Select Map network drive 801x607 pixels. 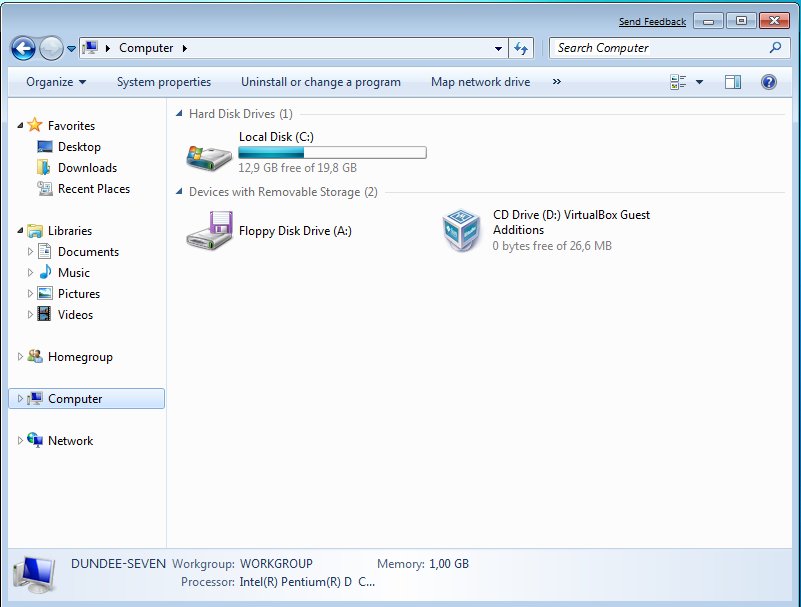tap(480, 82)
